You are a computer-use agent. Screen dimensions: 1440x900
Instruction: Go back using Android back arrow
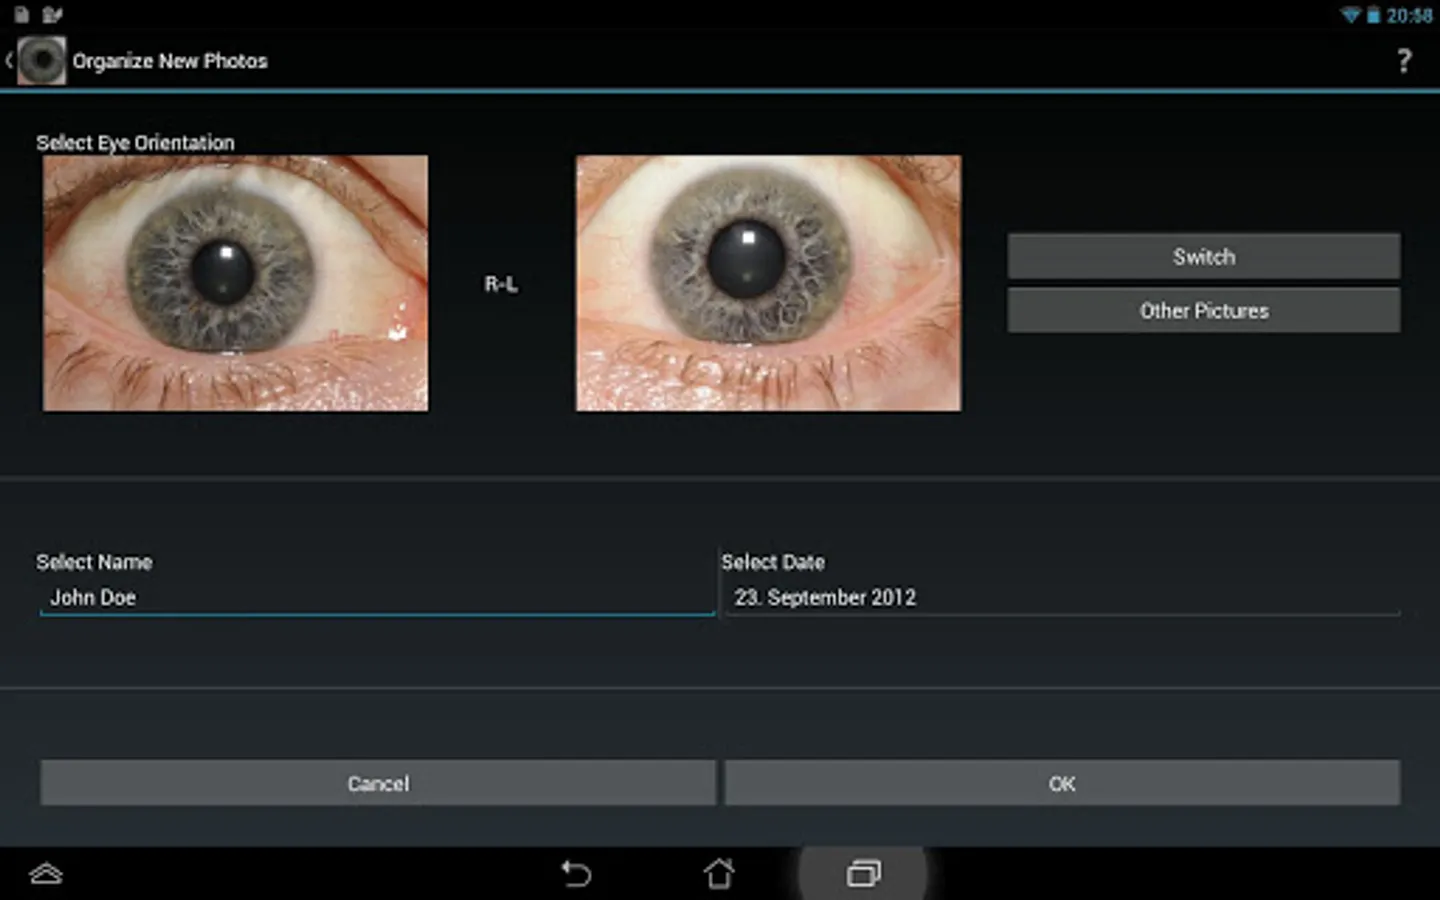coord(576,874)
